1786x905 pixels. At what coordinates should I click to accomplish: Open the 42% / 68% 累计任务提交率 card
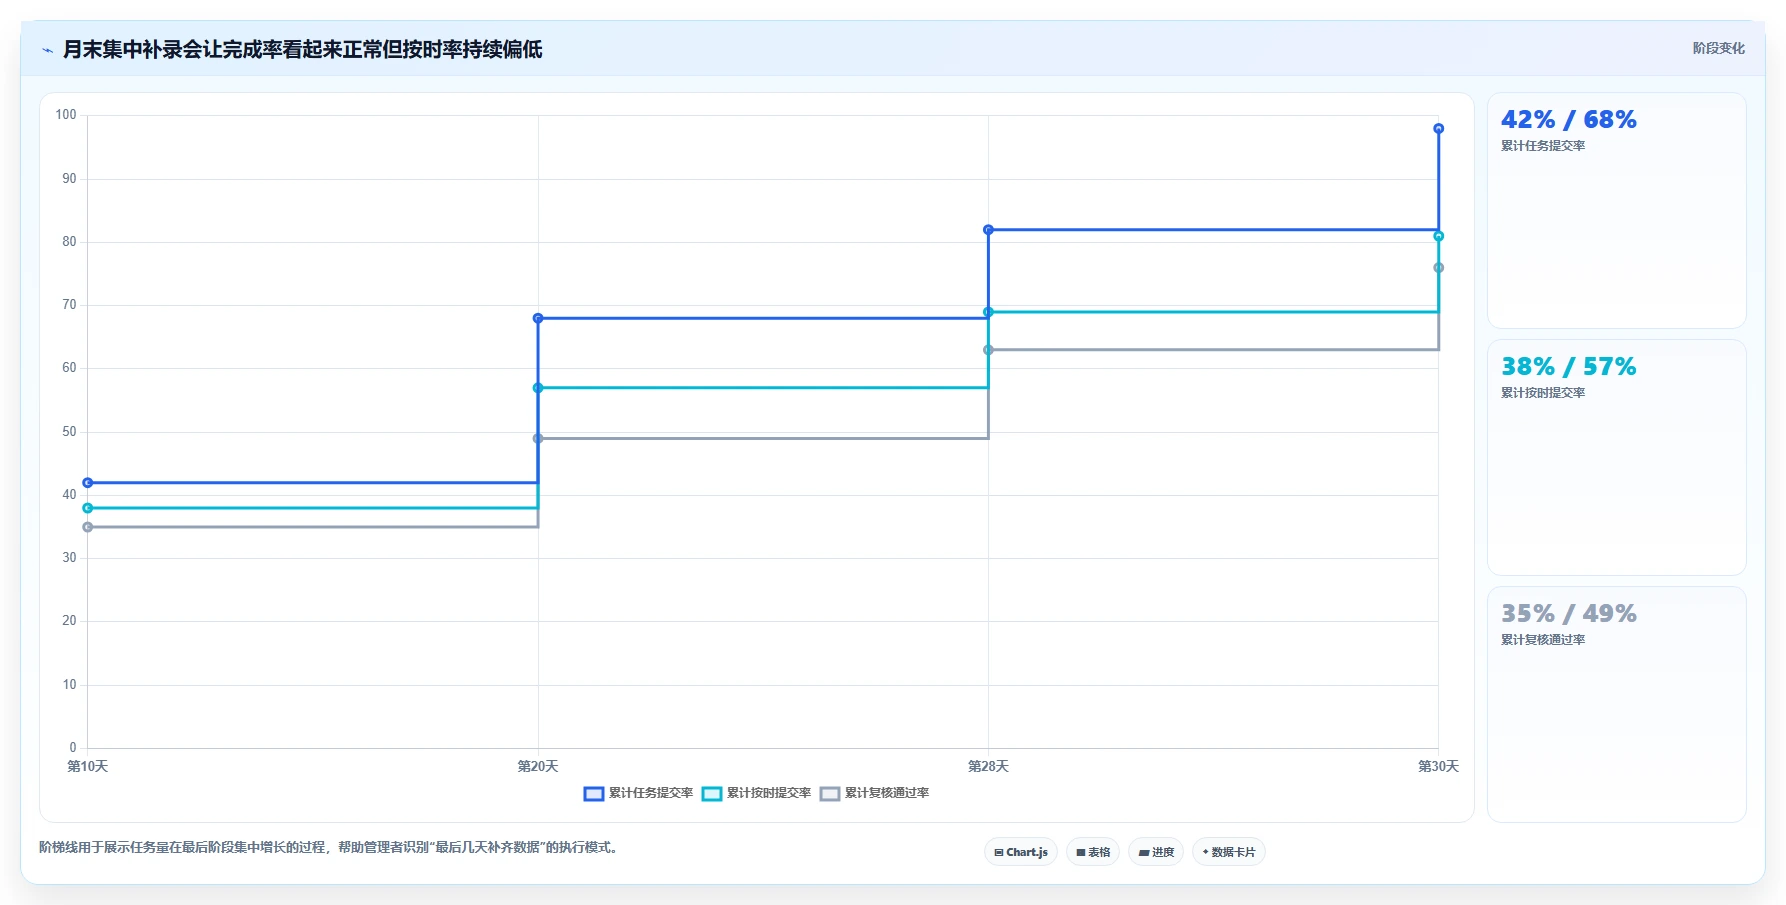1617,211
